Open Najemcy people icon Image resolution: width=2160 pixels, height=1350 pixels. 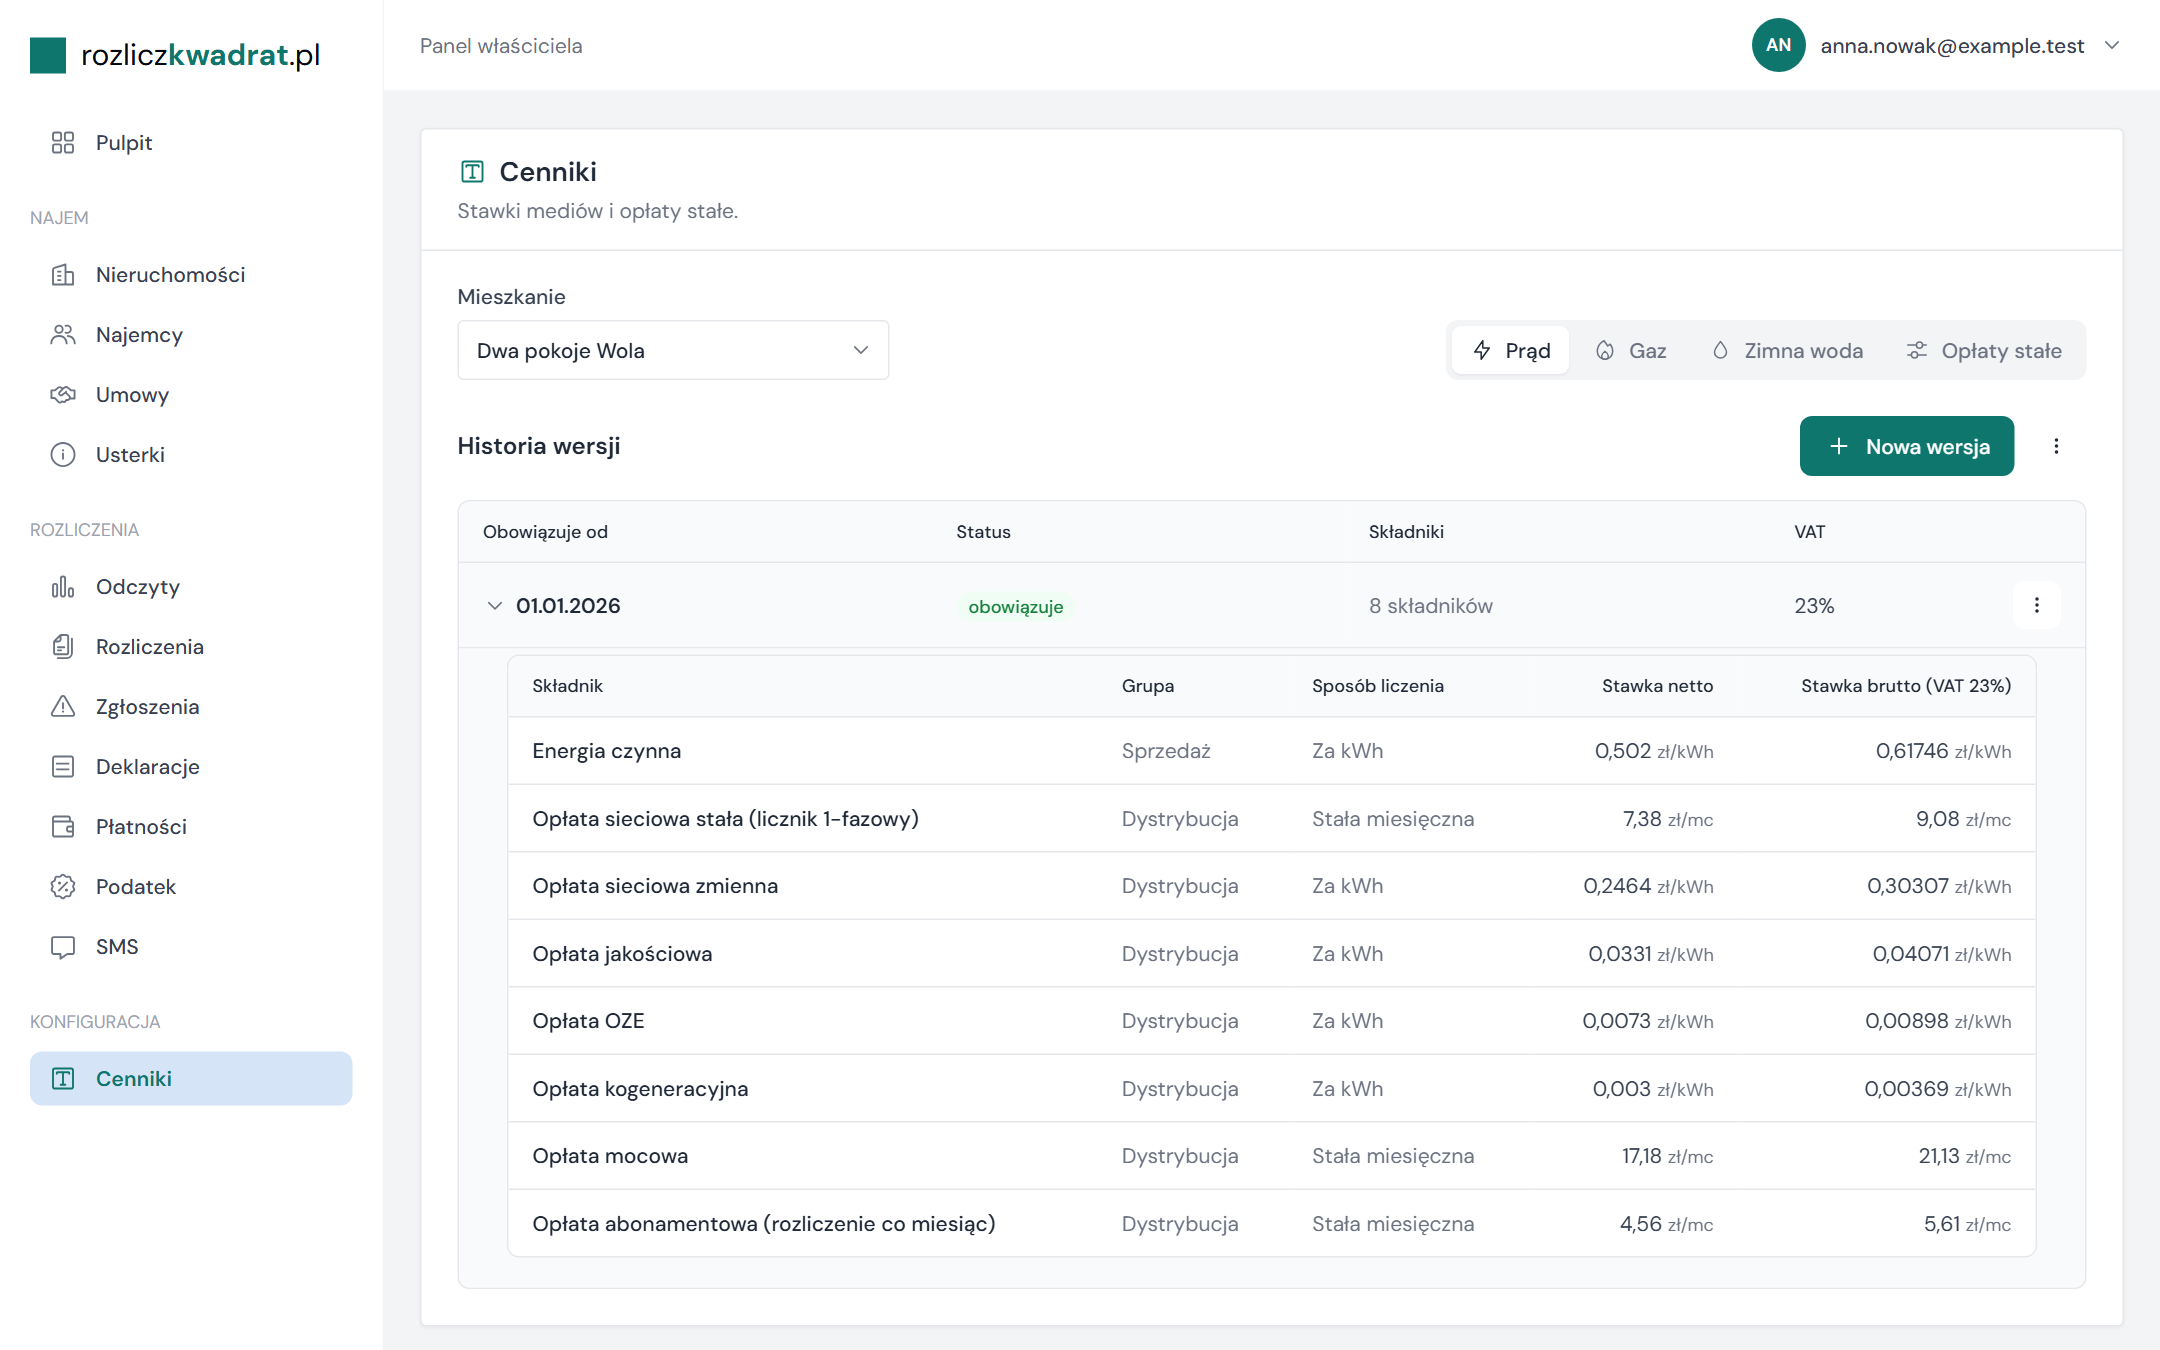coord(63,335)
